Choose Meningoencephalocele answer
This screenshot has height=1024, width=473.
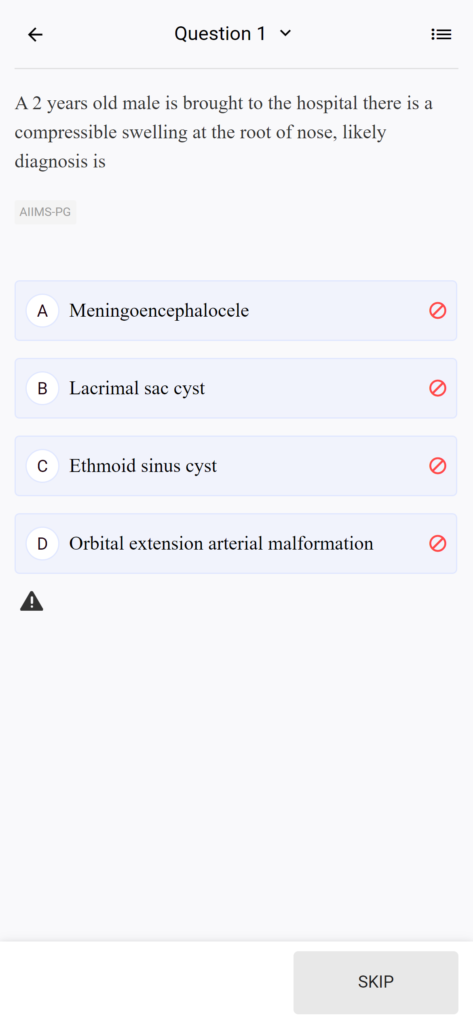(236, 311)
